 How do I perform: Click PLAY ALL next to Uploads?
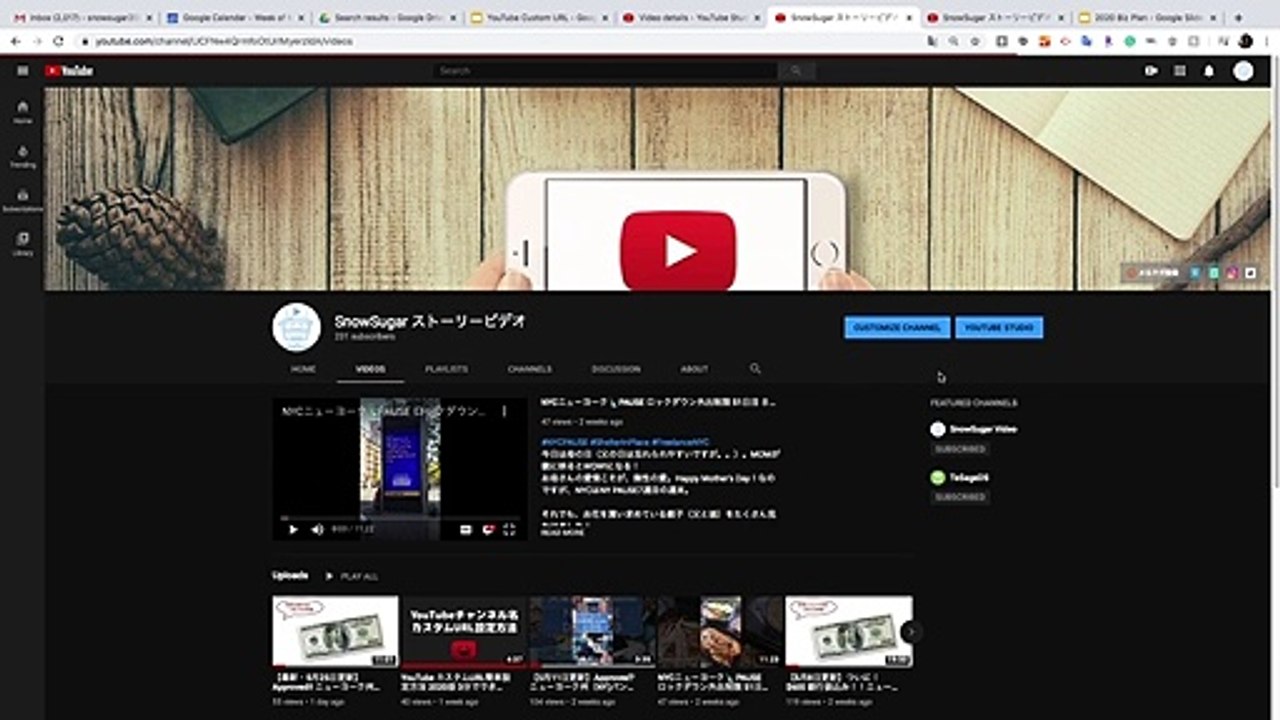click(352, 577)
